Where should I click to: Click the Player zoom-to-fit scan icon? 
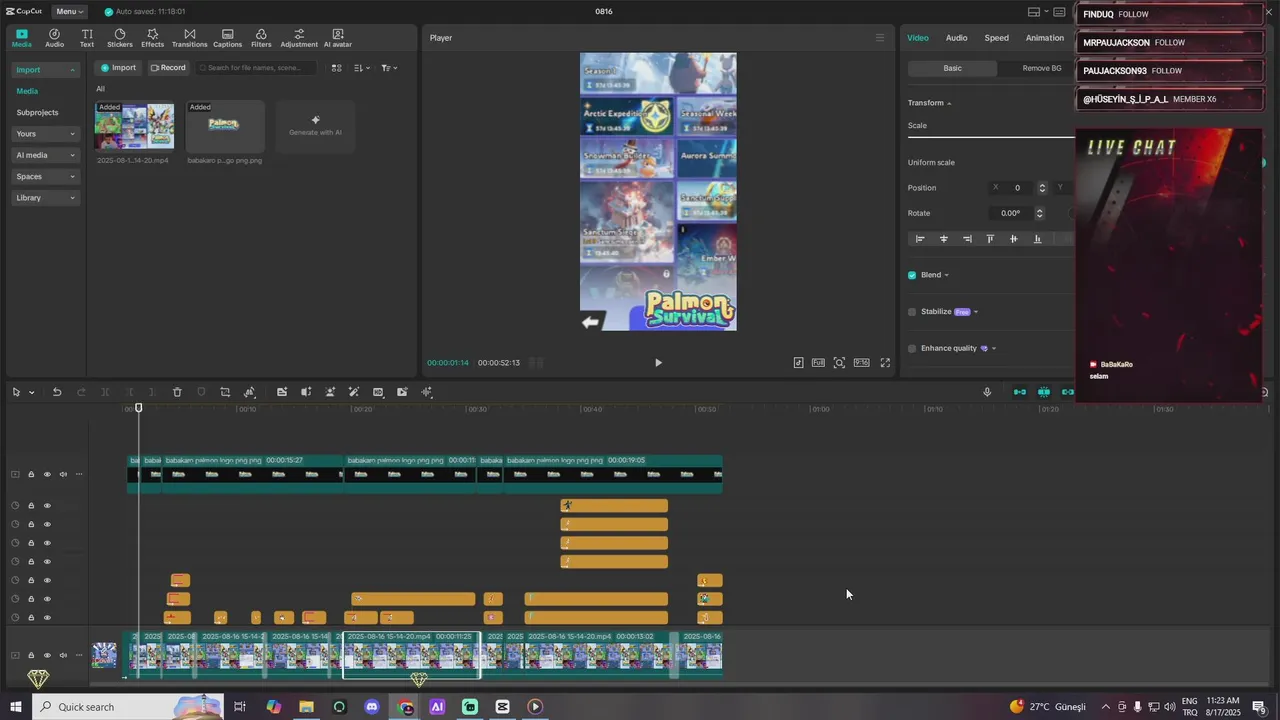(839, 363)
